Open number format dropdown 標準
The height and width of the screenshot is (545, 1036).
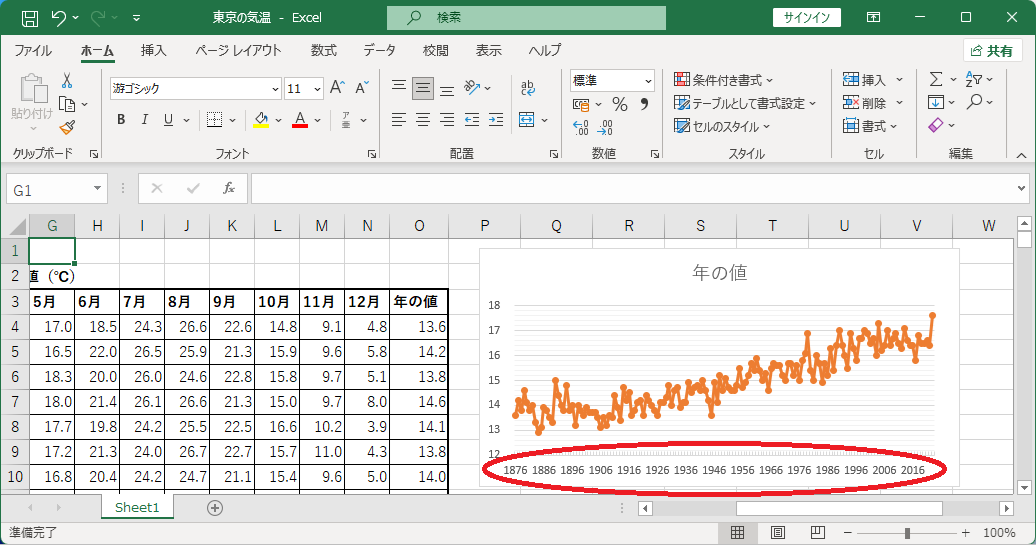tap(648, 81)
